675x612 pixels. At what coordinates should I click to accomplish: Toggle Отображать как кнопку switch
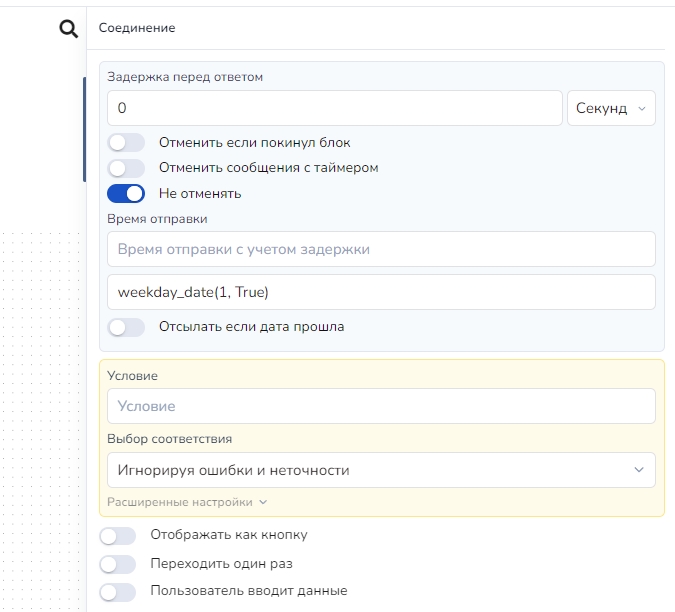pyautogui.click(x=118, y=536)
